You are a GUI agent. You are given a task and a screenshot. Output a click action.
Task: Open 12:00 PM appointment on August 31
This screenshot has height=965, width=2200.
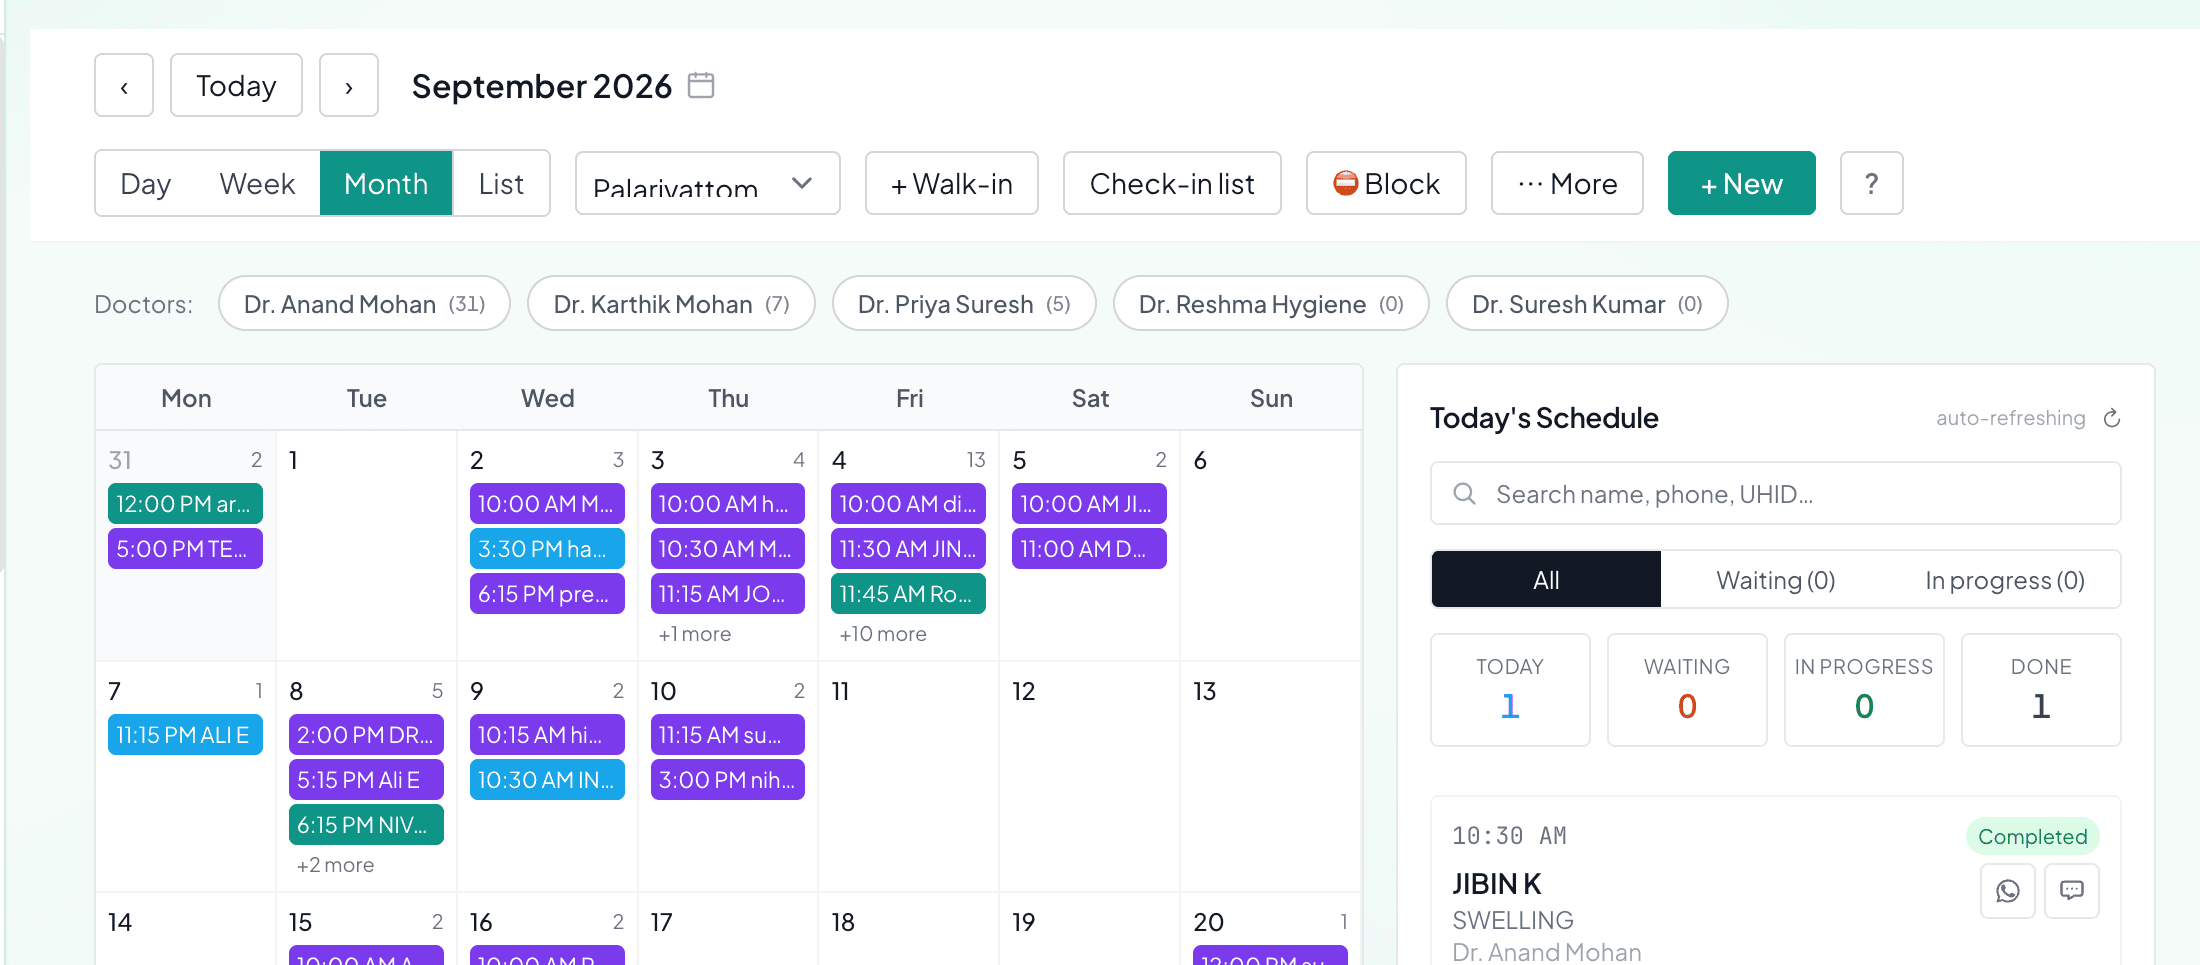coord(185,504)
